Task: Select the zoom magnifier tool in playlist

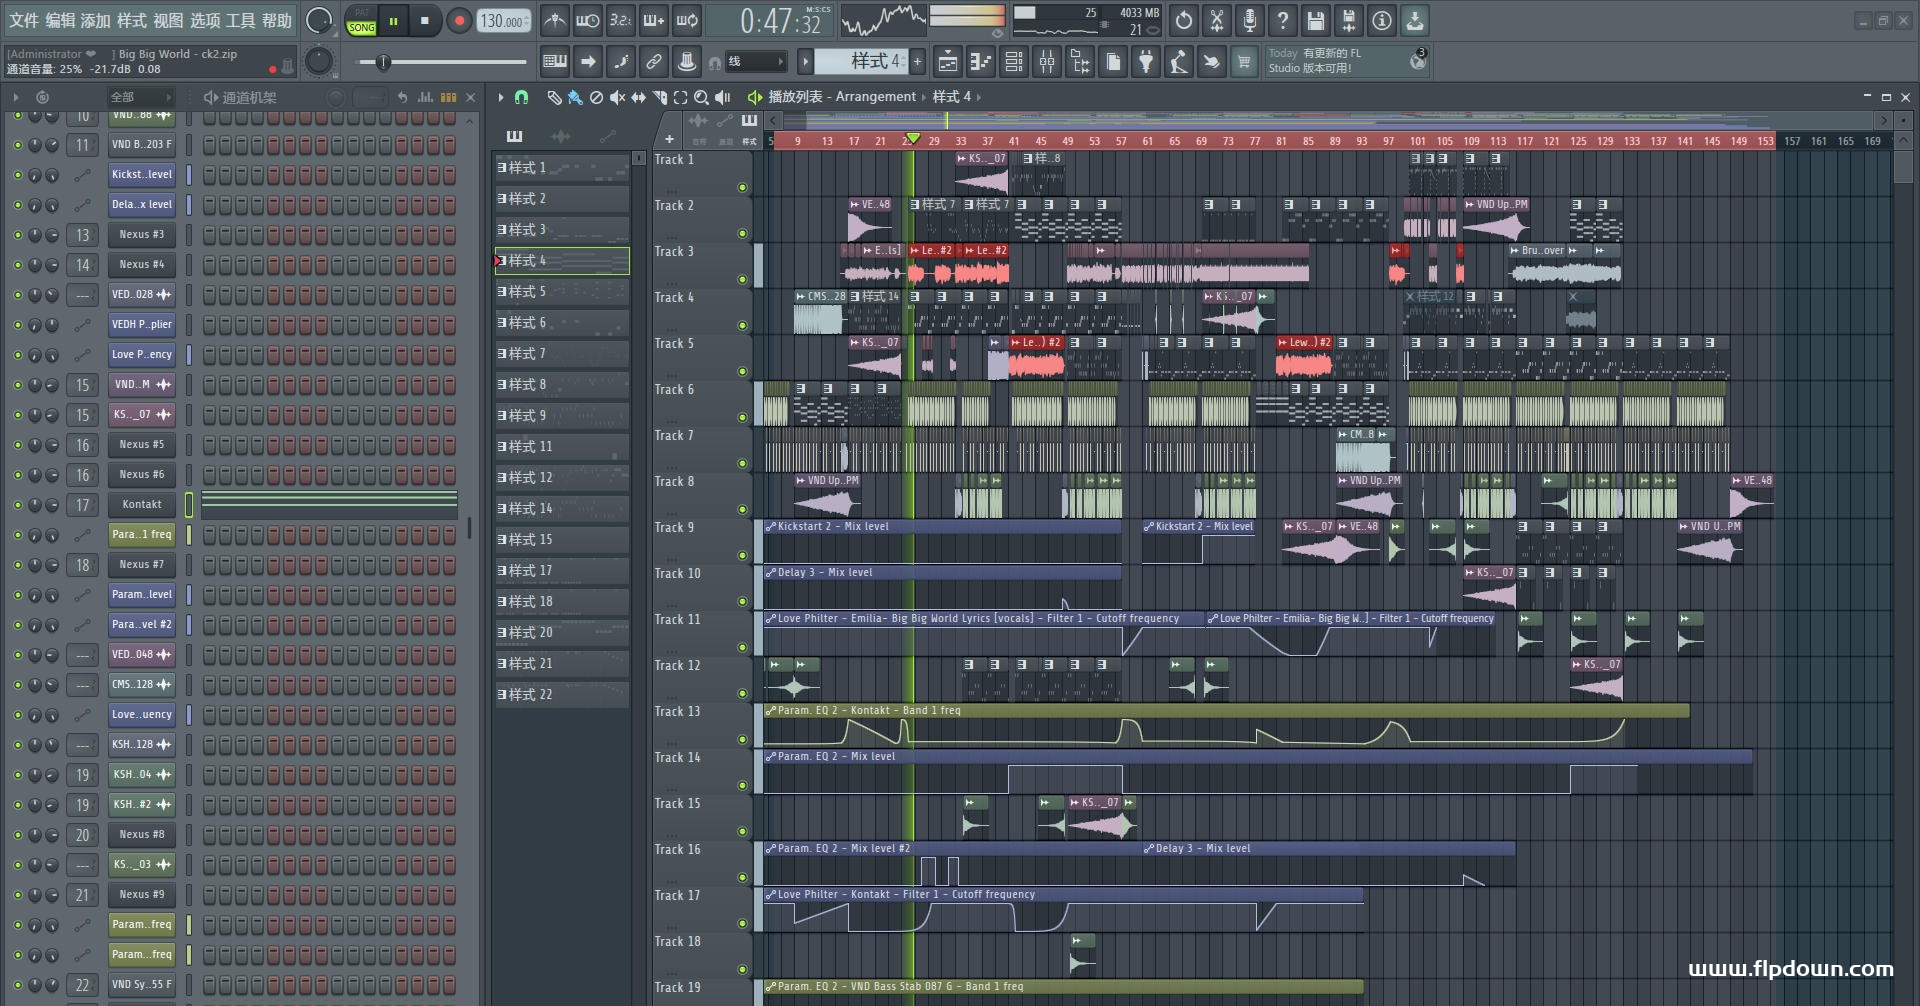Action: (701, 97)
